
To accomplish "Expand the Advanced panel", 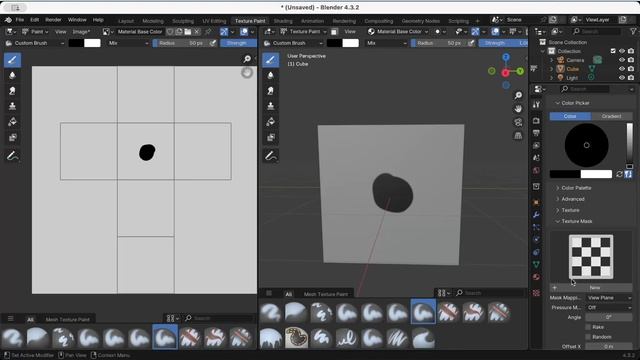I will click(573, 199).
